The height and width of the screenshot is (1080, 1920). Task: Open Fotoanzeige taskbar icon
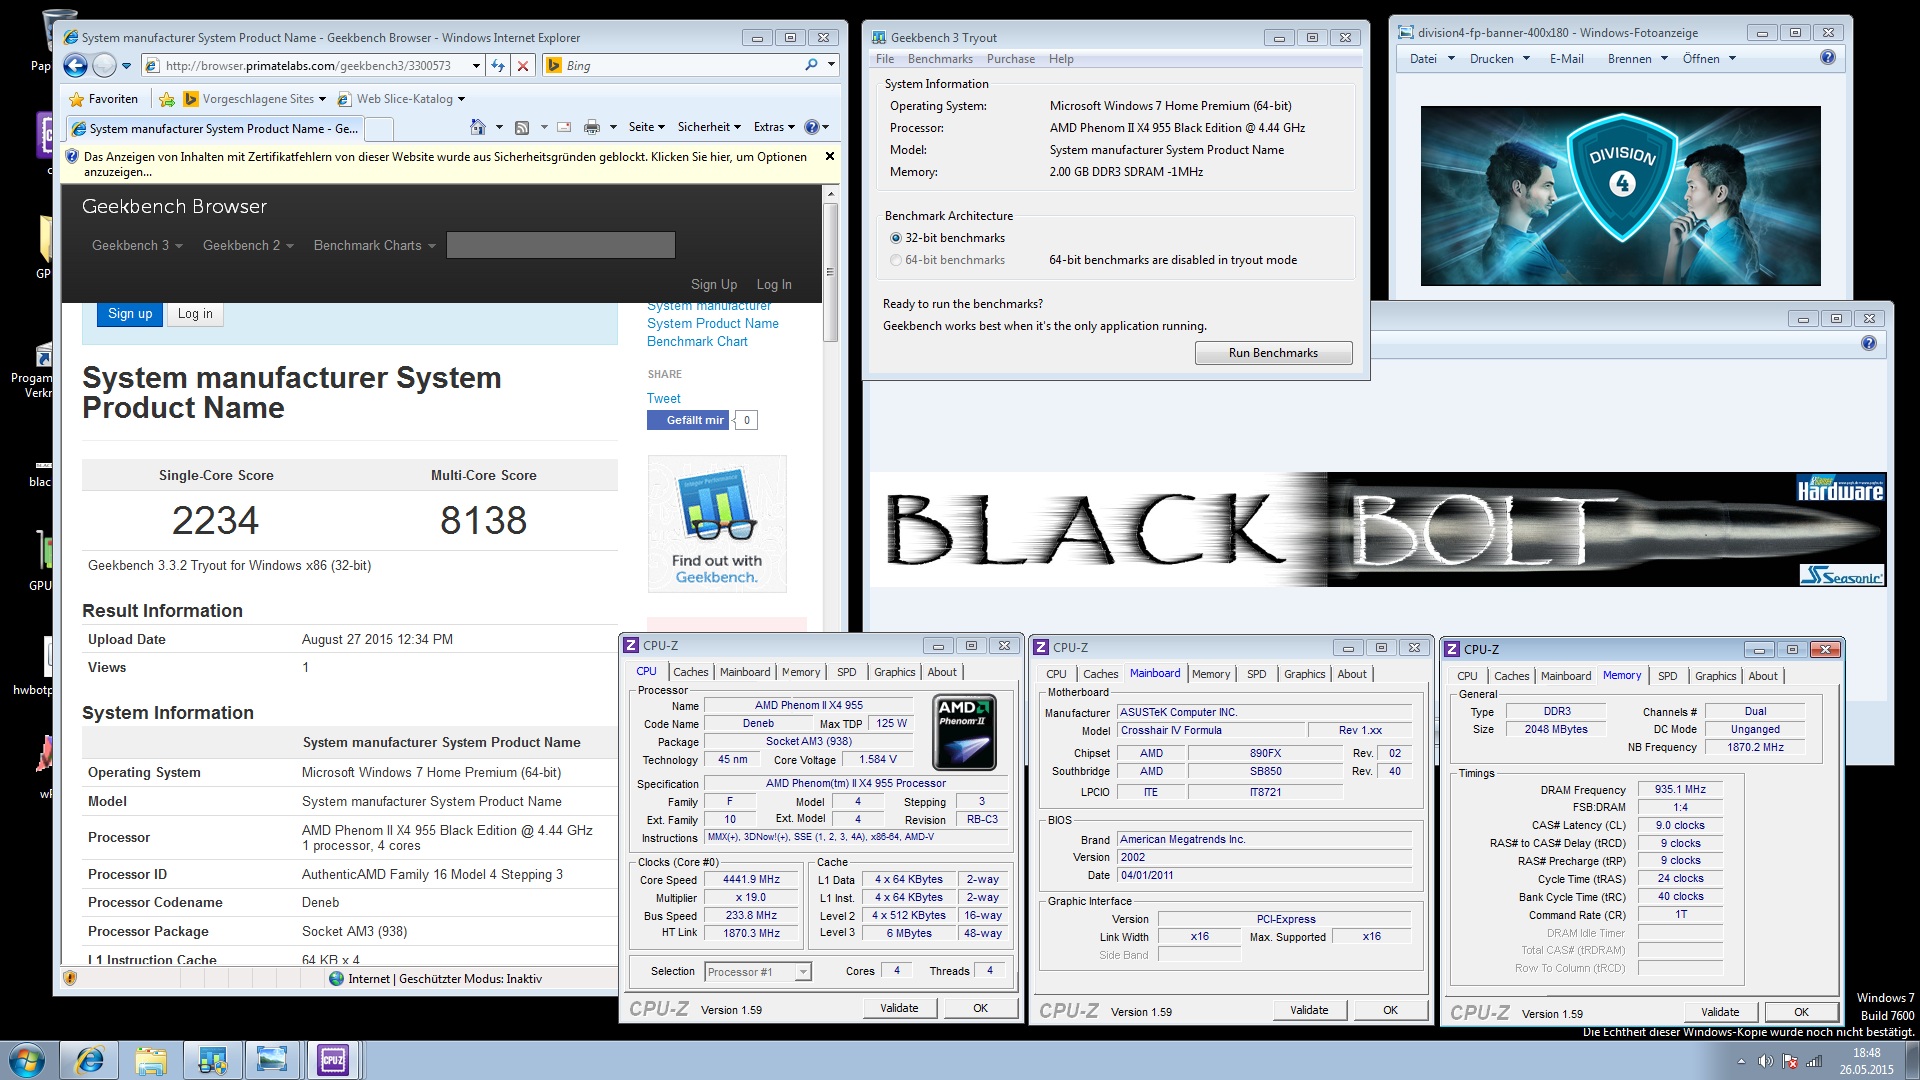click(x=272, y=1060)
